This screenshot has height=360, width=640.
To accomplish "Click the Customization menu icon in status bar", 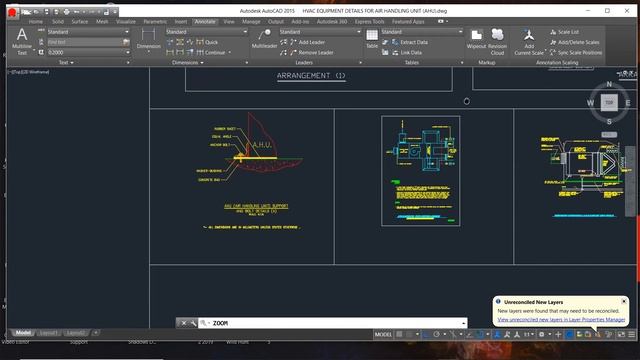I will (x=631, y=334).
